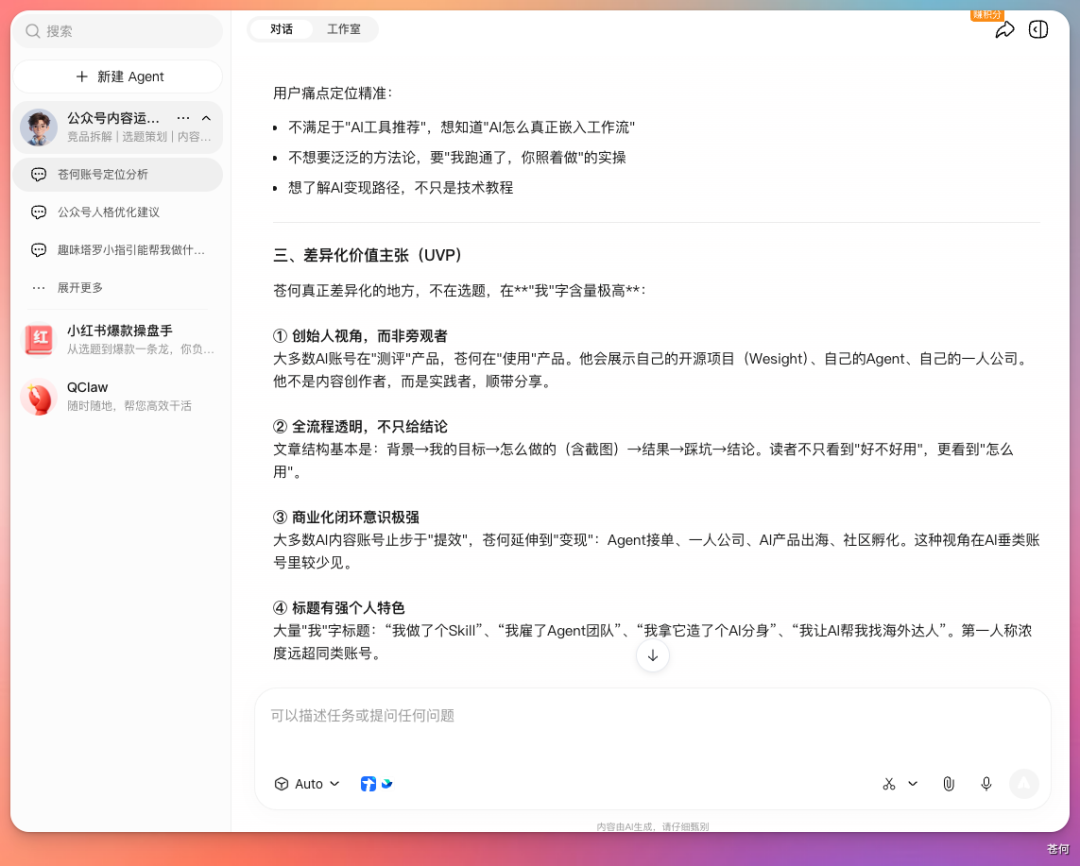Switch to the 工作室 tab
This screenshot has height=866, width=1080.
344,29
